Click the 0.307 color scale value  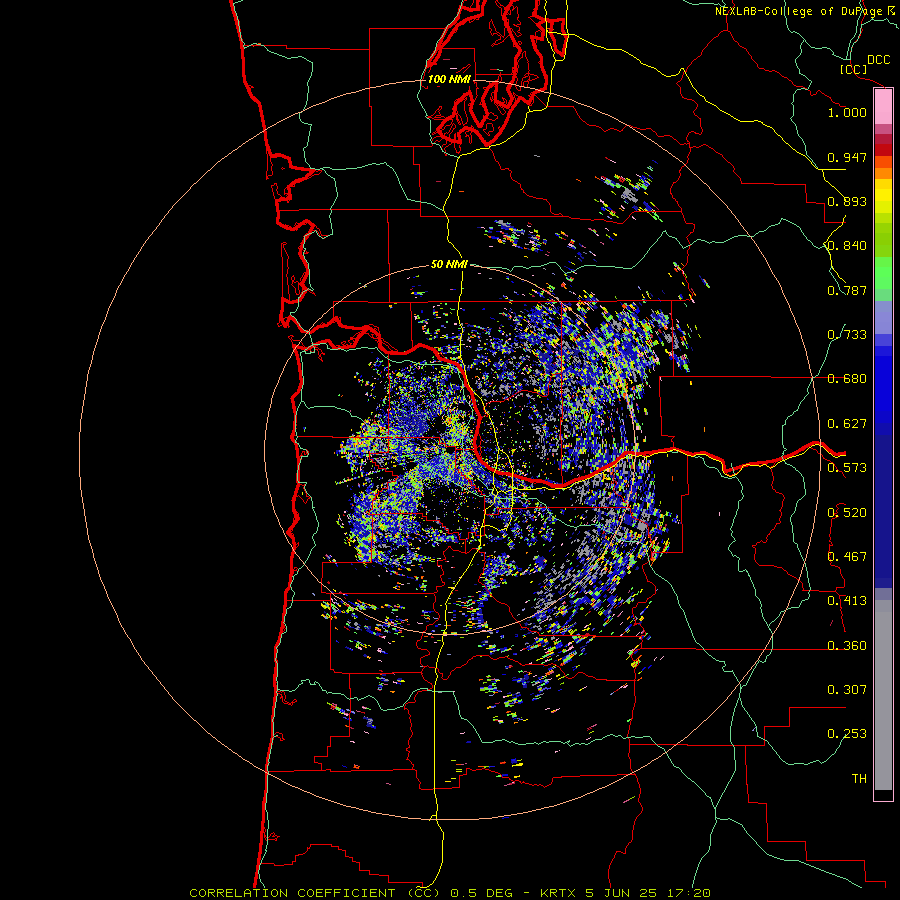847,690
